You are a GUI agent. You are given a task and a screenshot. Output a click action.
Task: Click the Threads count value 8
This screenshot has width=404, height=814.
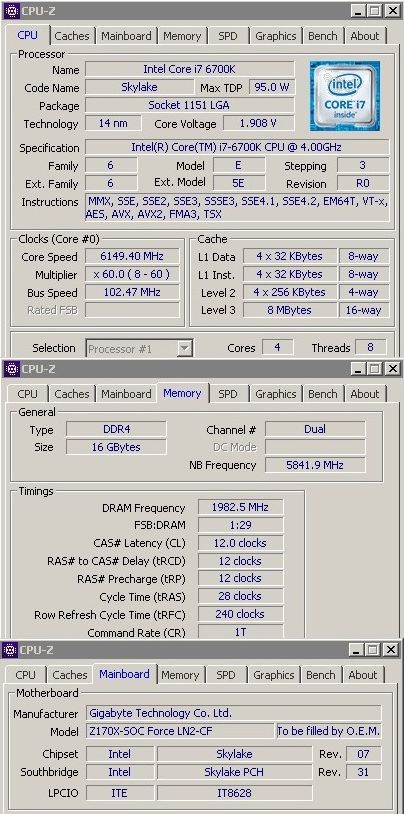pyautogui.click(x=370, y=347)
